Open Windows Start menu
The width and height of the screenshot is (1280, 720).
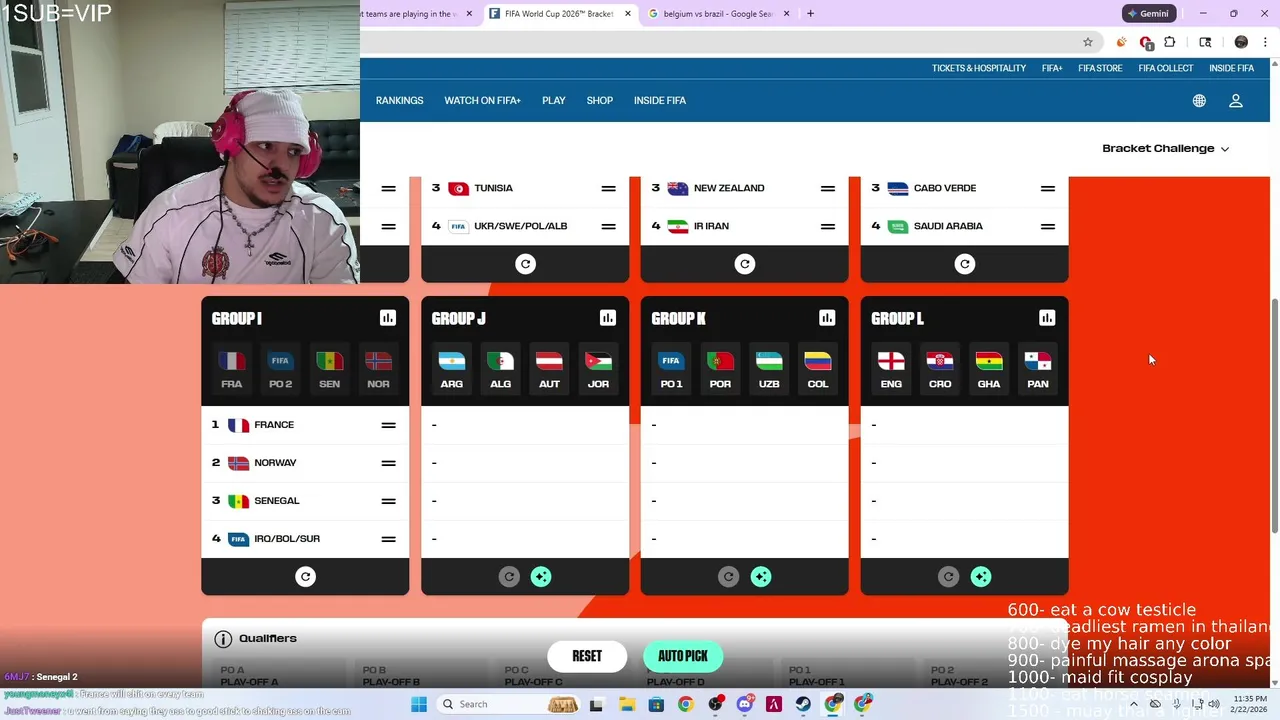click(419, 704)
